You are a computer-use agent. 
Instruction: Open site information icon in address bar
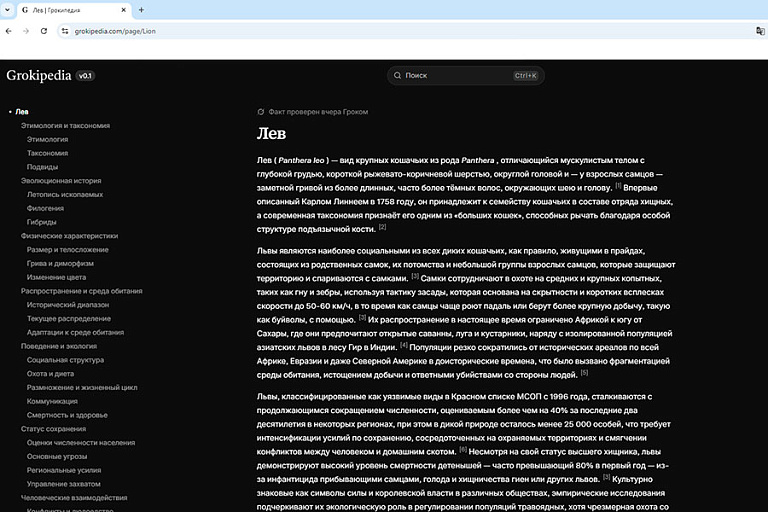[65, 31]
